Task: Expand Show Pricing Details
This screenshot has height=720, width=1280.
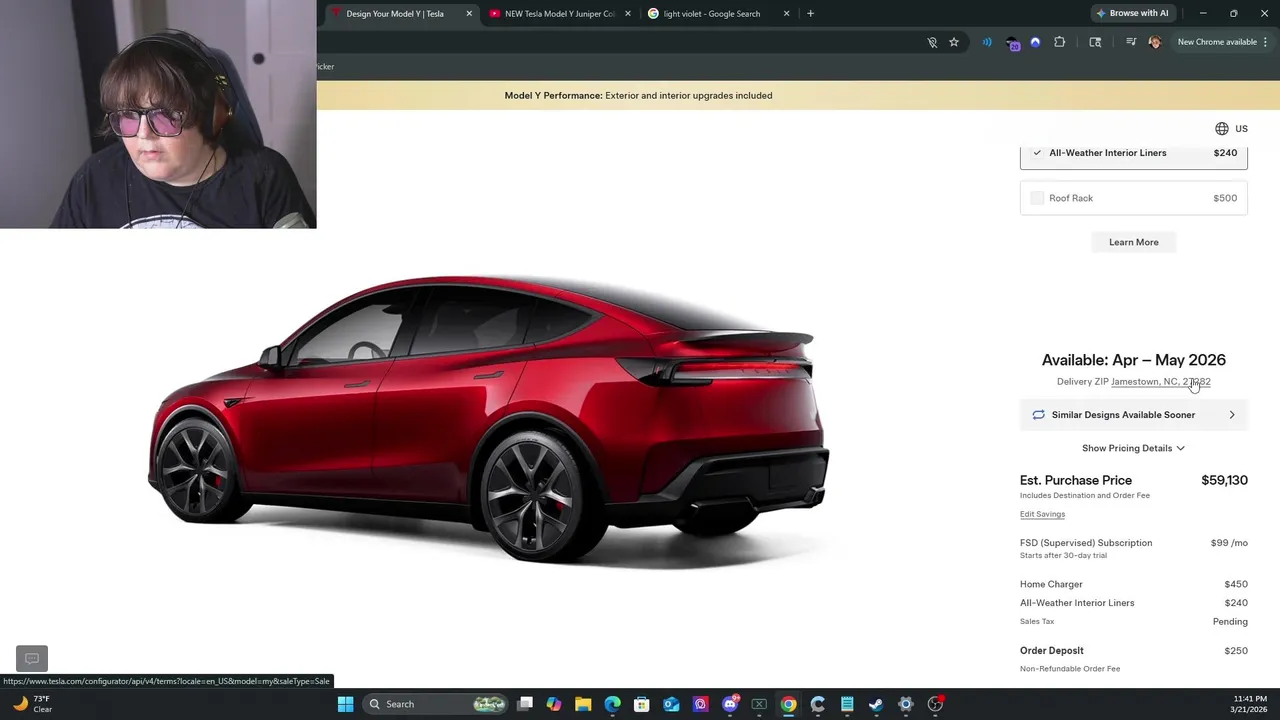Action: (x=1133, y=448)
